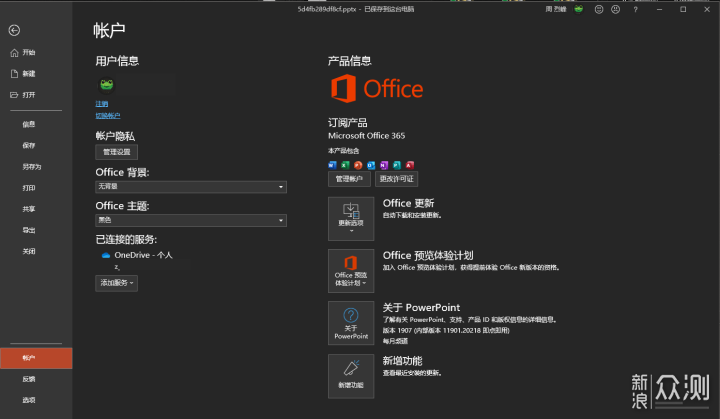Open the Office 主题 dropdown showing 黑色

coord(191,220)
